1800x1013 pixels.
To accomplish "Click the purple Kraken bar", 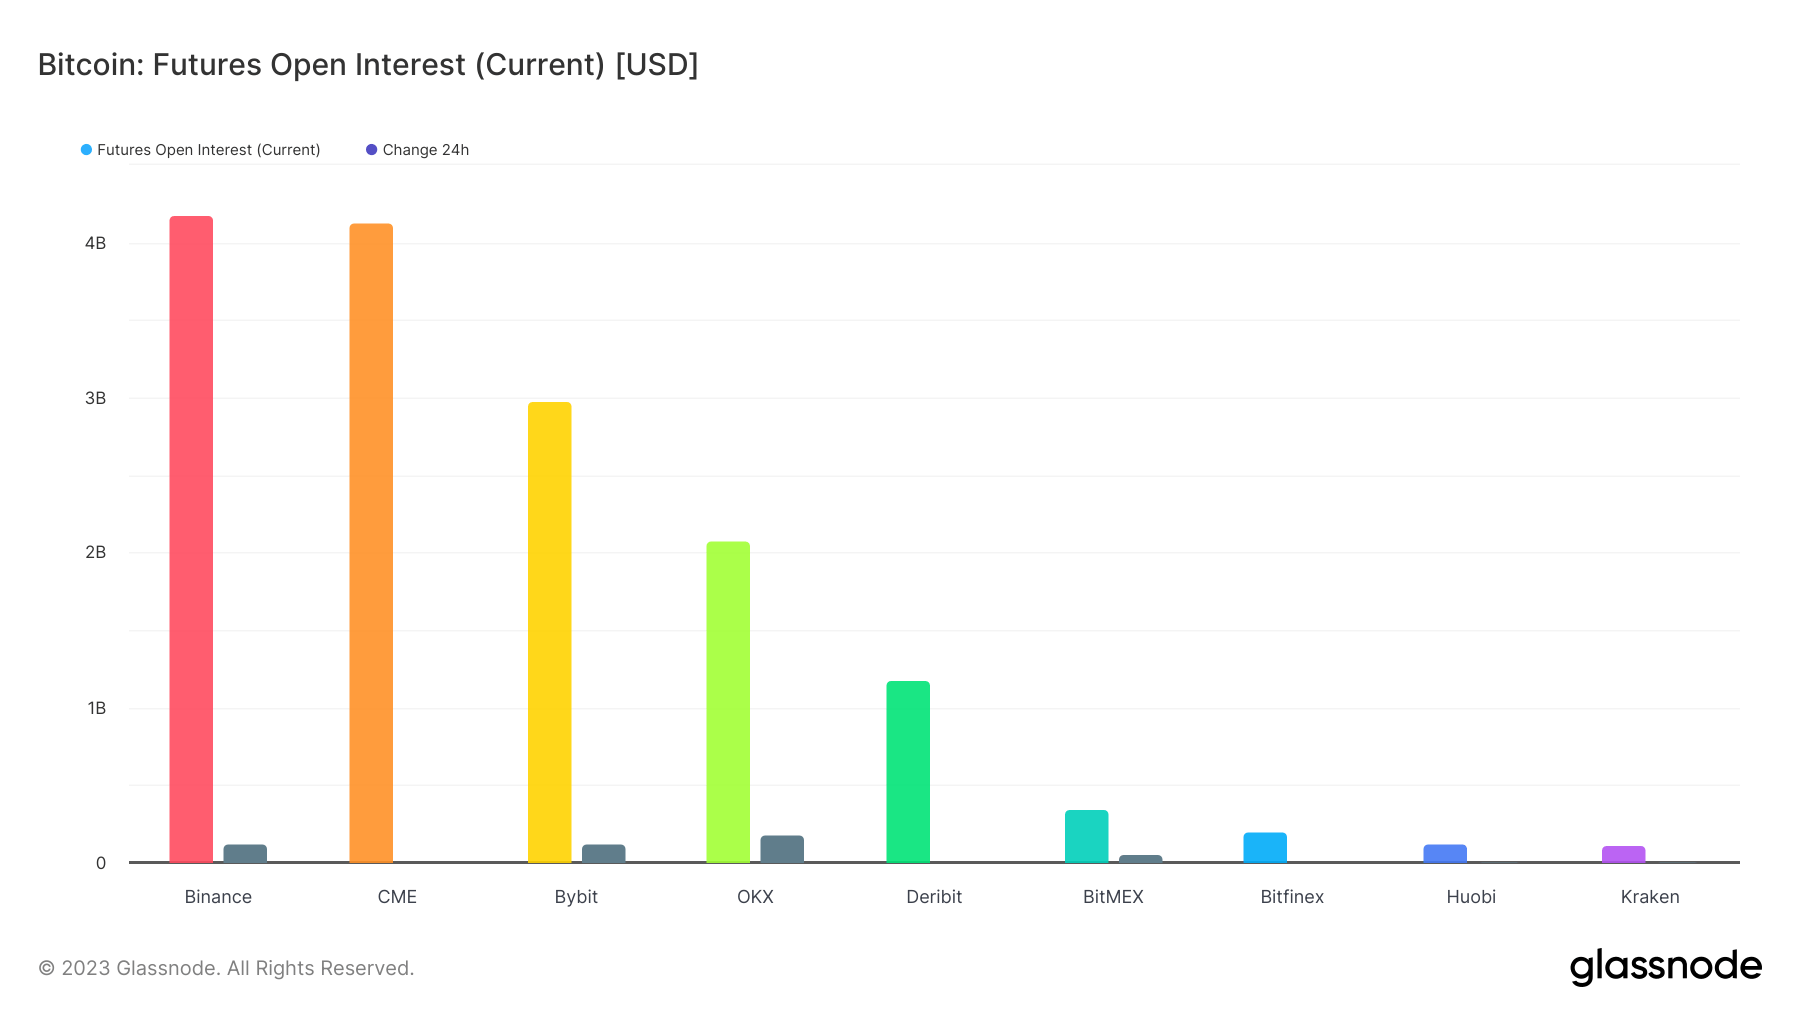I will click(x=1623, y=855).
